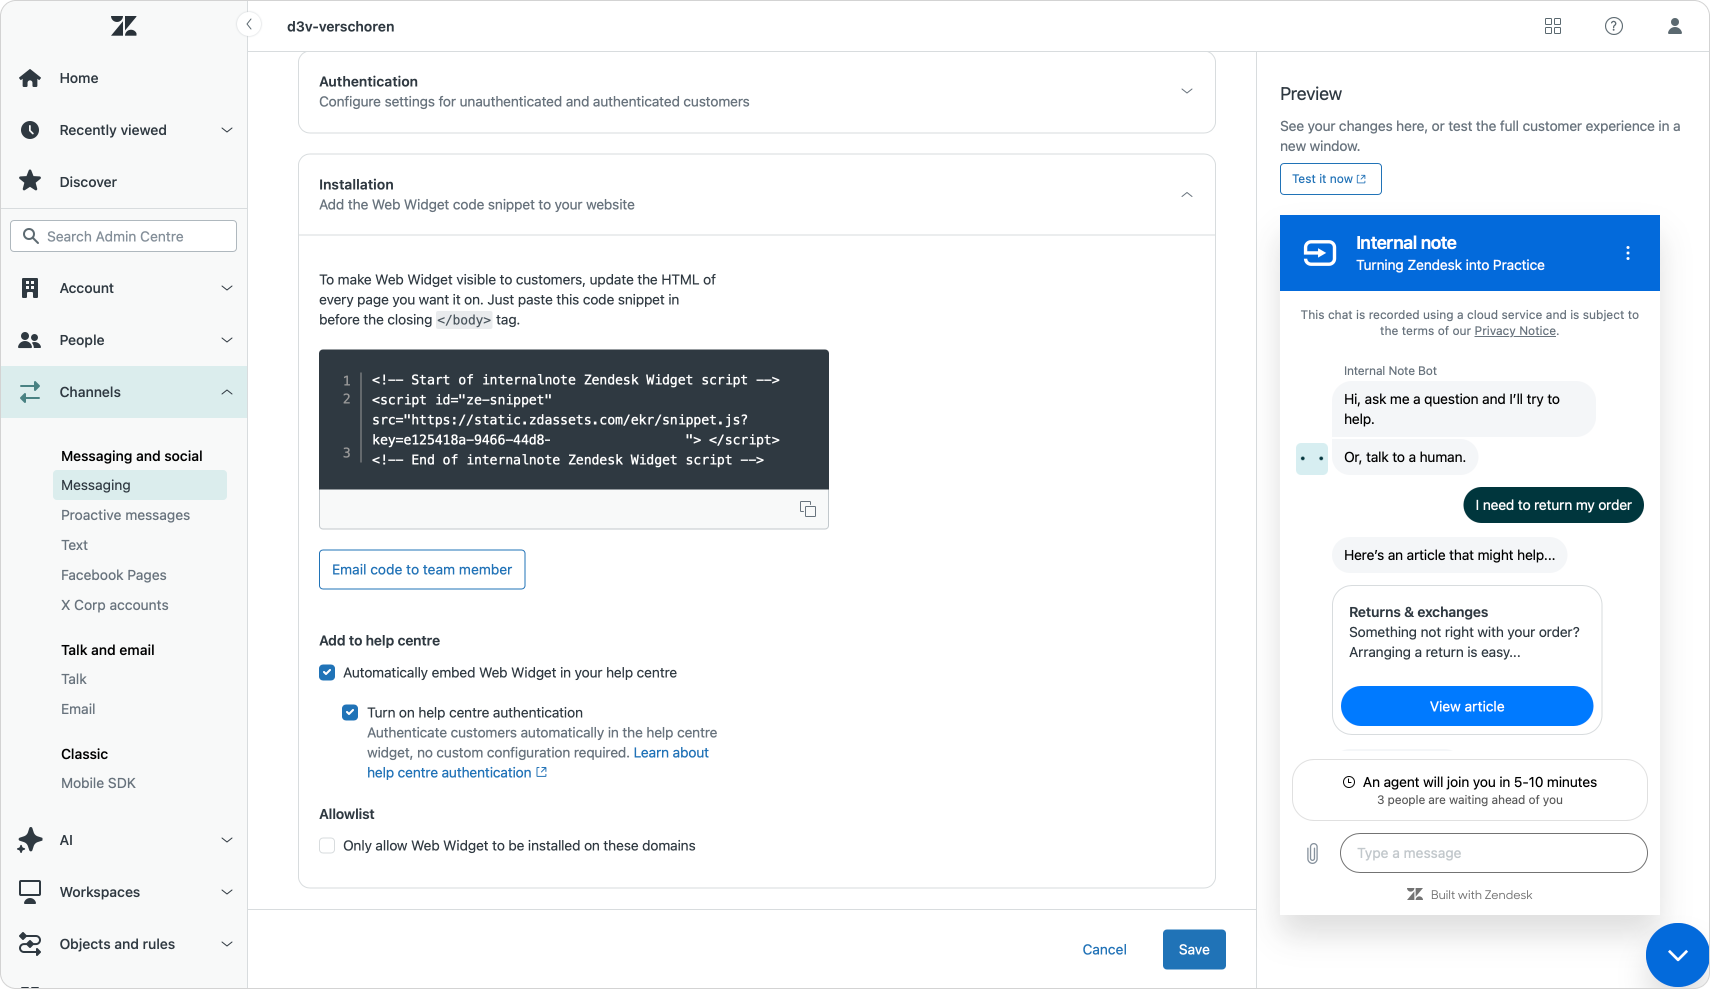Click the Recently viewed clock icon

[x=30, y=130]
